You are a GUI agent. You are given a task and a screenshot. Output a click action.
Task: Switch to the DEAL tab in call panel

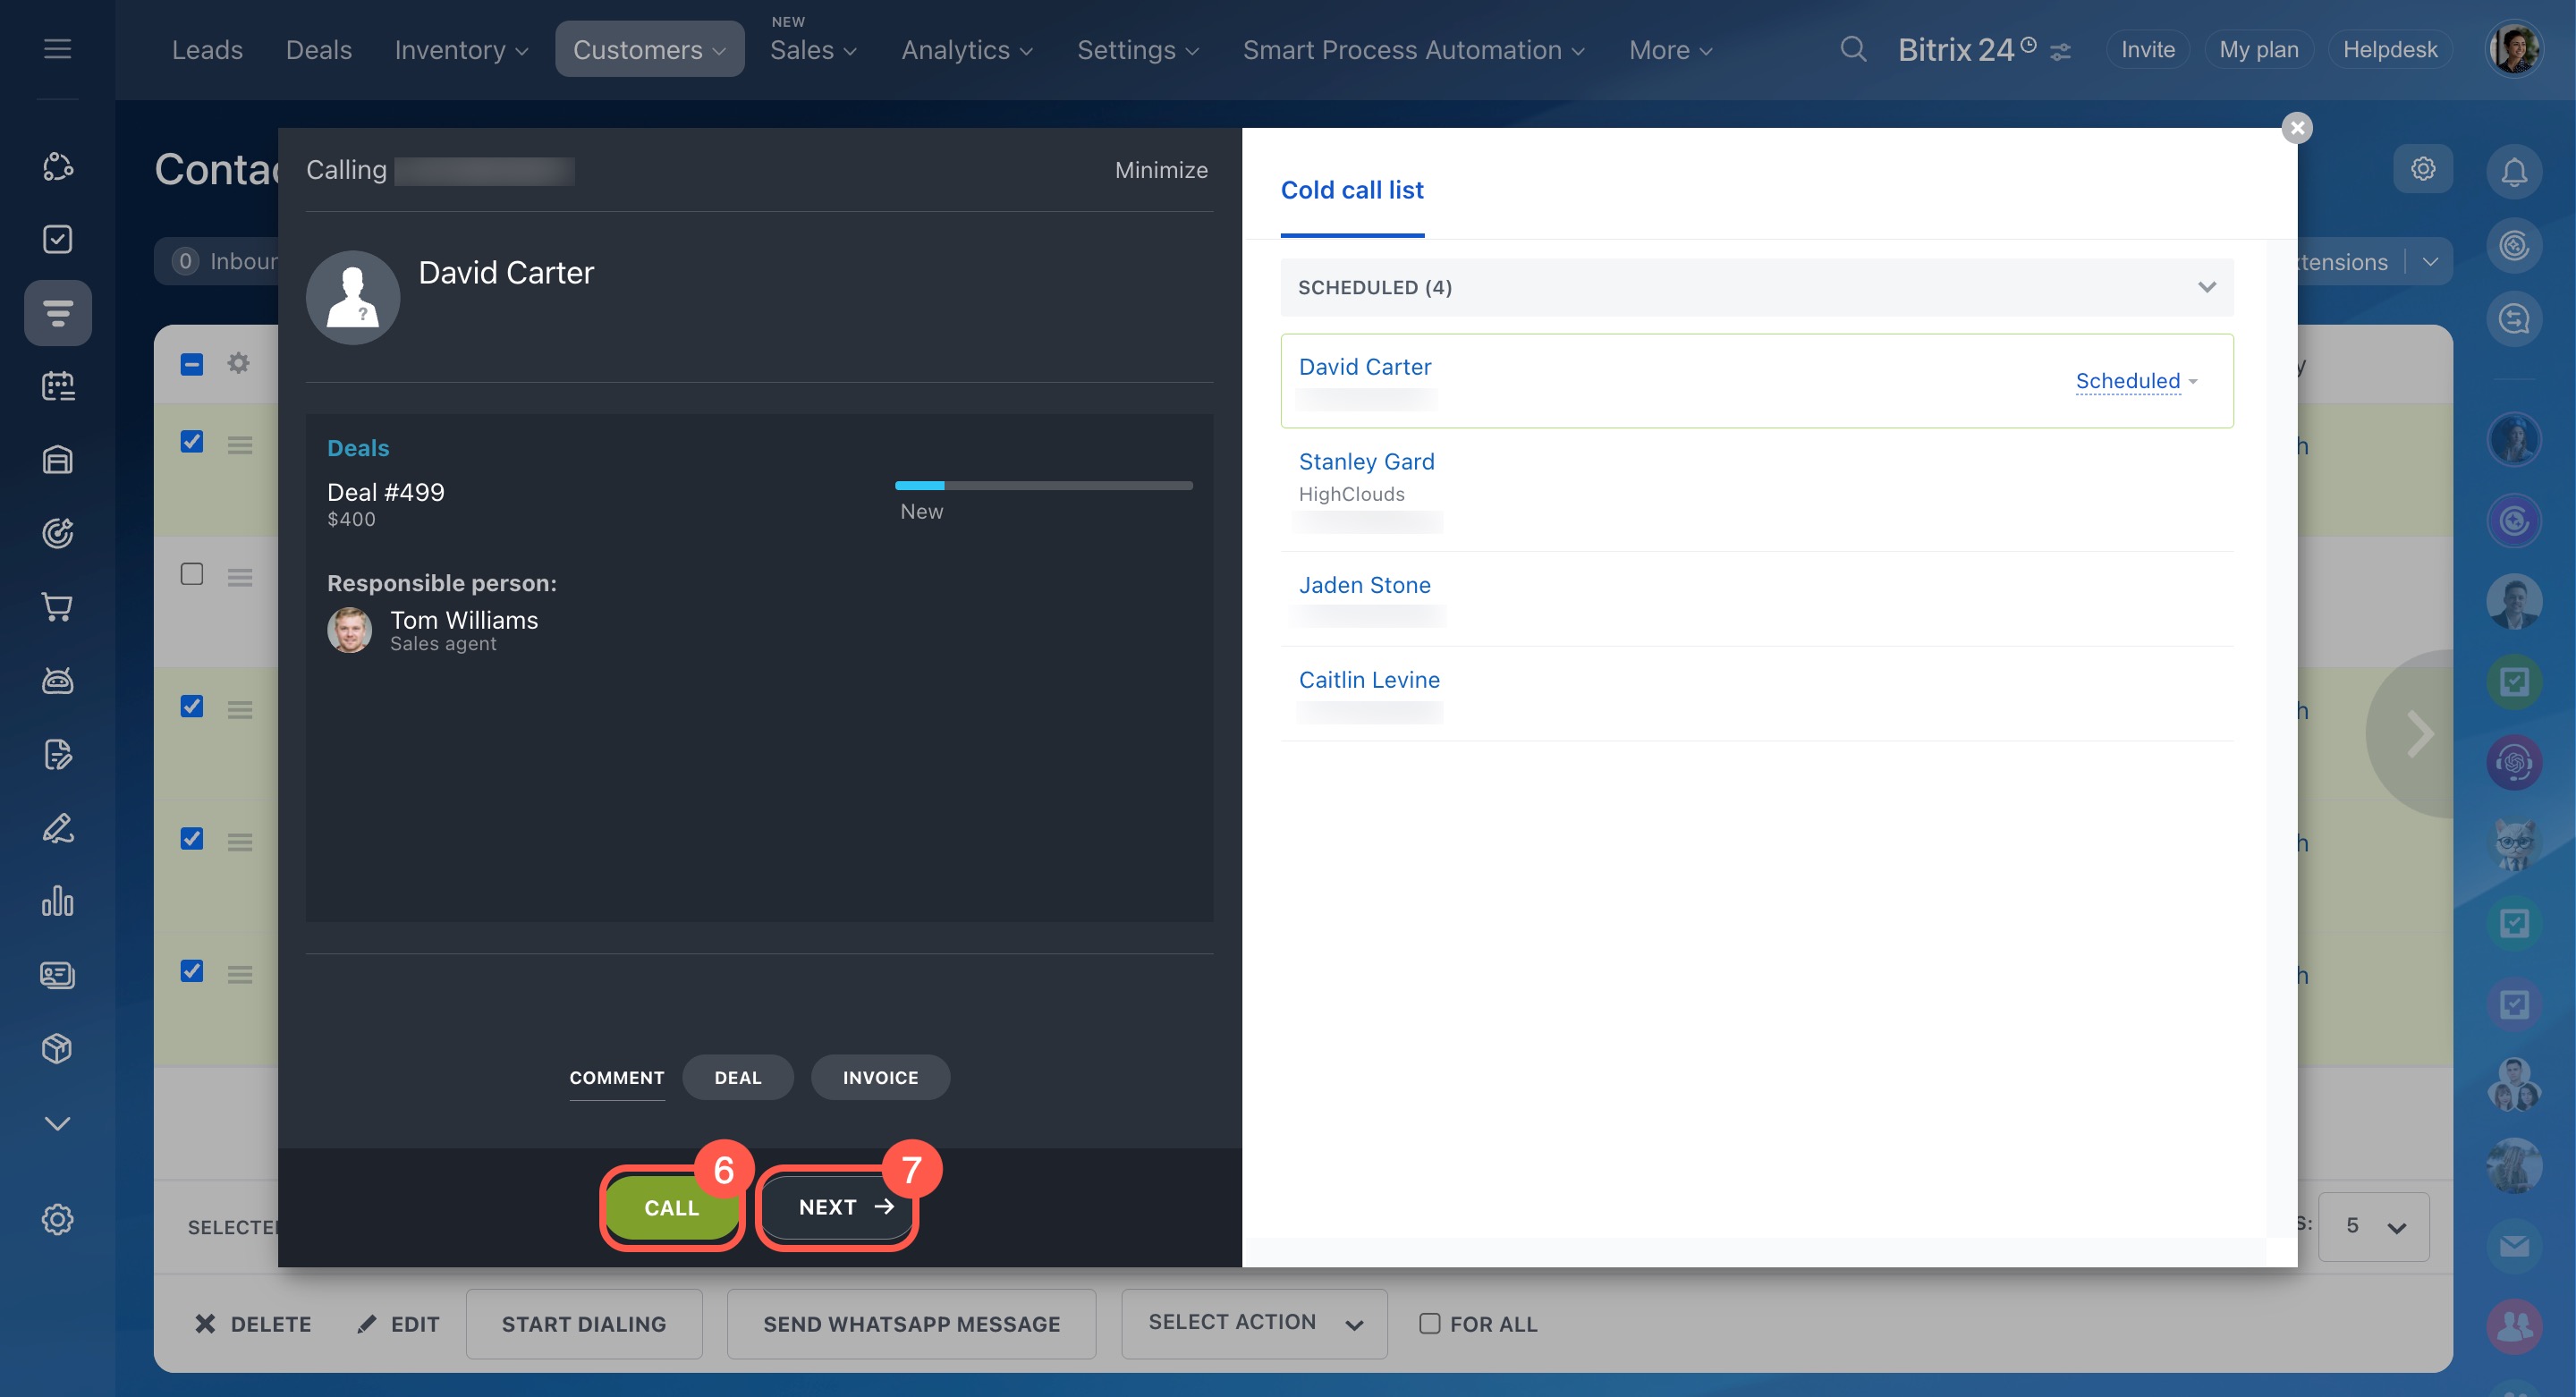pyautogui.click(x=737, y=1077)
